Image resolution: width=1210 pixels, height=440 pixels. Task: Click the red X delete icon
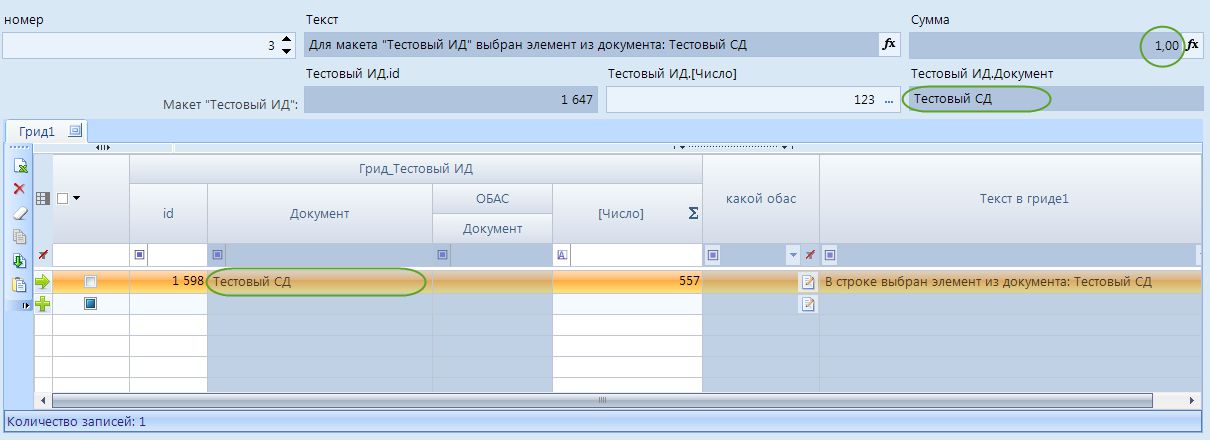[x=19, y=189]
